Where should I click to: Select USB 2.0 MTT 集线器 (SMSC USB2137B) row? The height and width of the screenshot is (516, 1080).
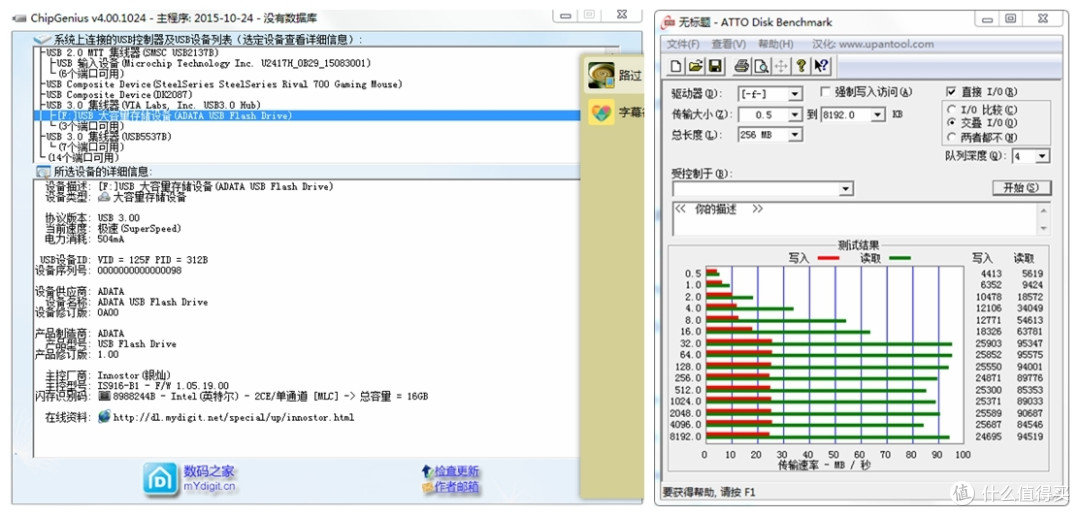[x=132, y=52]
